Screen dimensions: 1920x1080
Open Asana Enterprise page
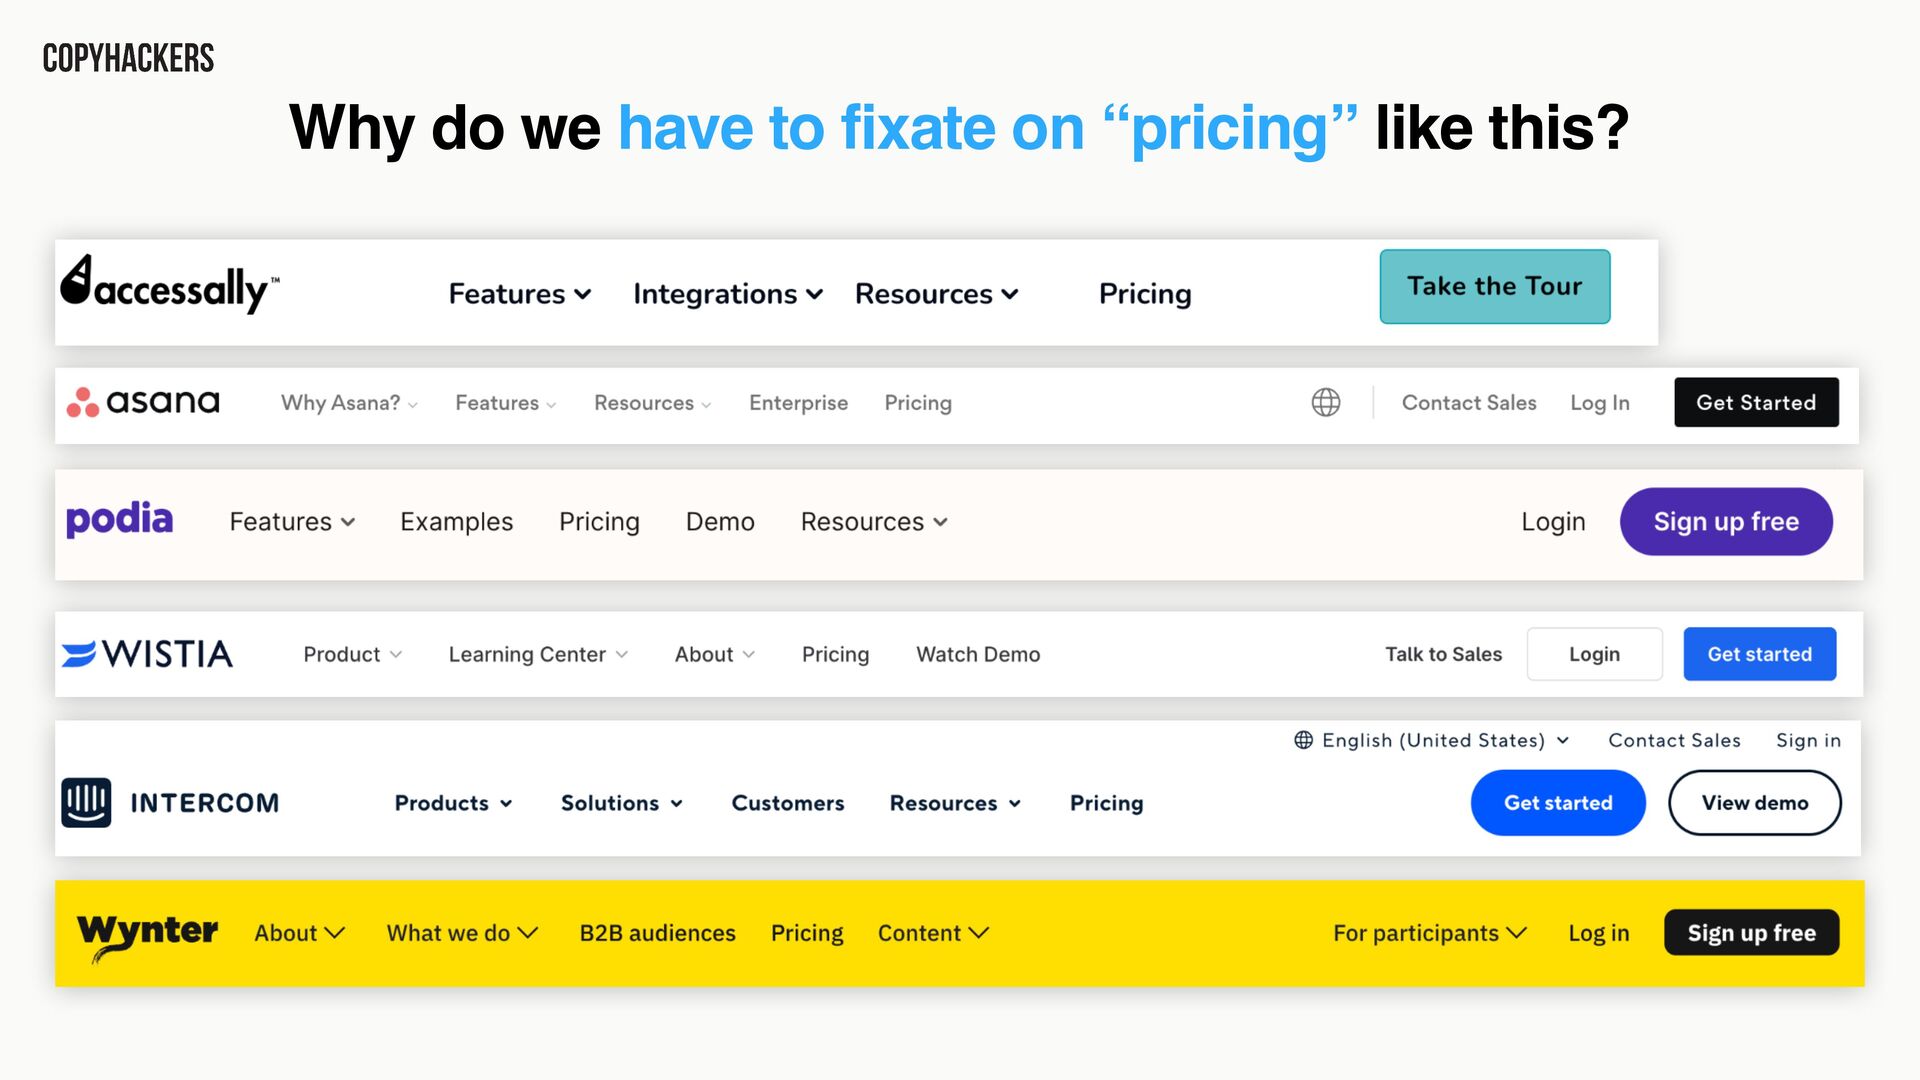[798, 403]
